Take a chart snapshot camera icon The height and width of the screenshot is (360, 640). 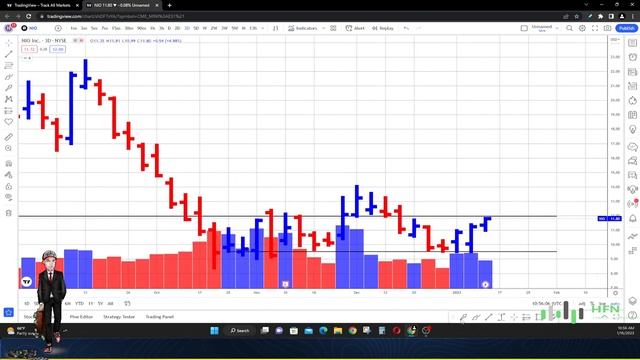click(608, 28)
